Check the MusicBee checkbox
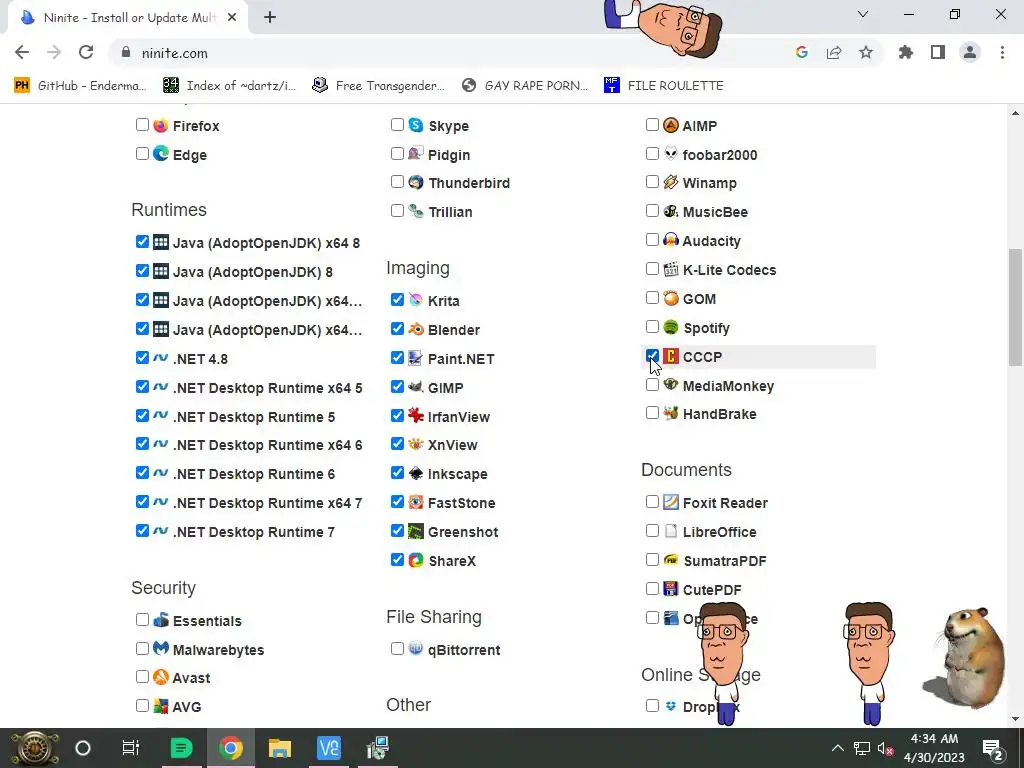 [652, 211]
